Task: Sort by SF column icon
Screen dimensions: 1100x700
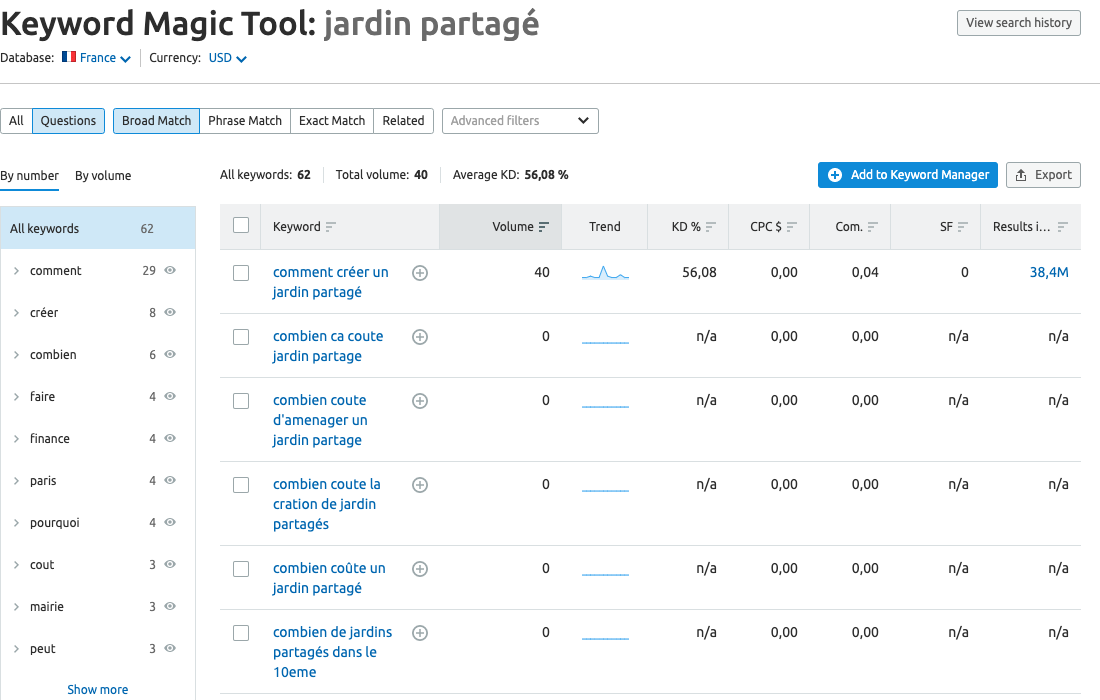Action: (x=962, y=227)
